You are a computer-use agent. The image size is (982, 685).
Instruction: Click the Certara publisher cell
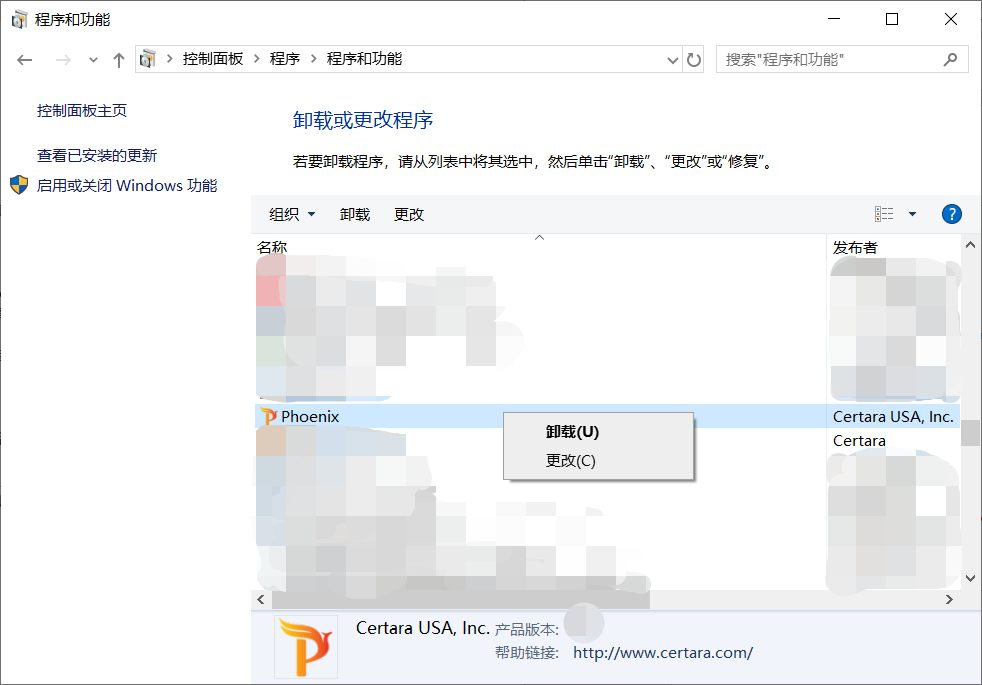coord(859,441)
